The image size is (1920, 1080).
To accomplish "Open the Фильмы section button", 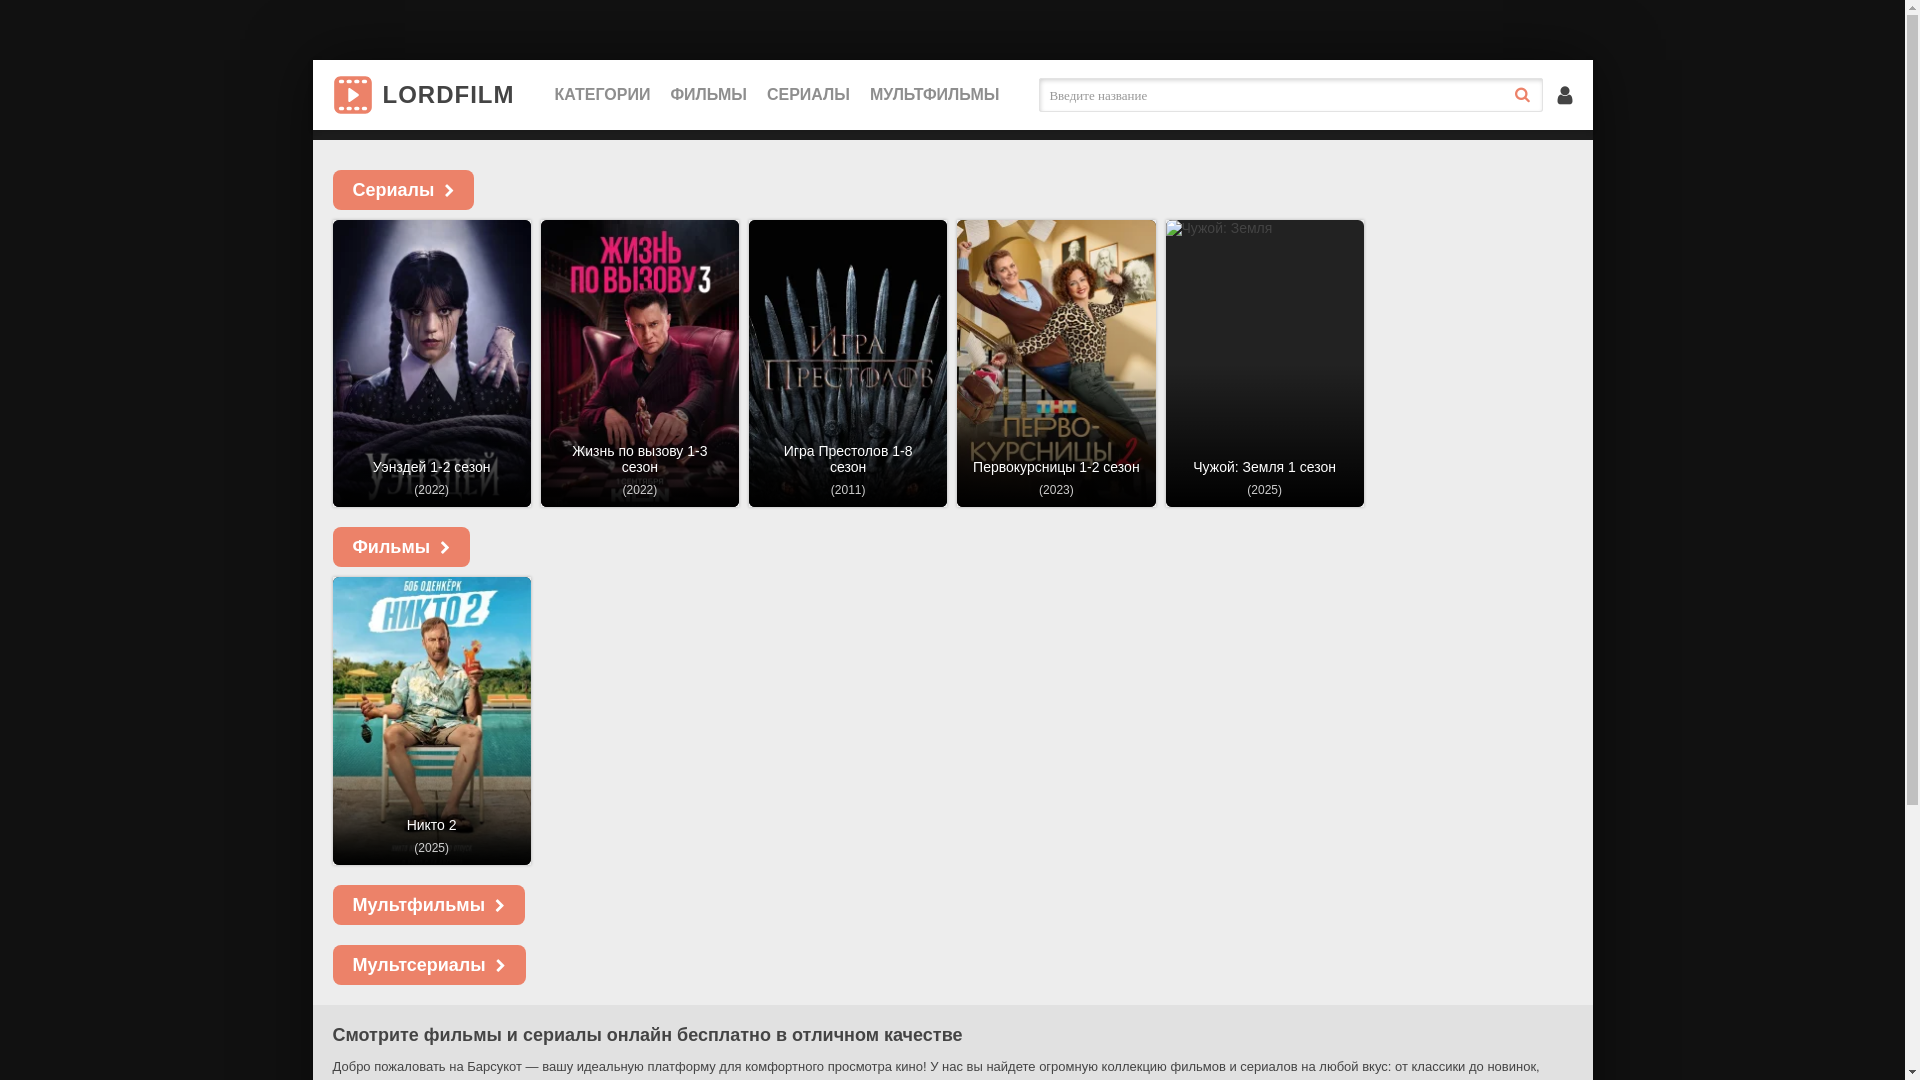I will 401,547.
